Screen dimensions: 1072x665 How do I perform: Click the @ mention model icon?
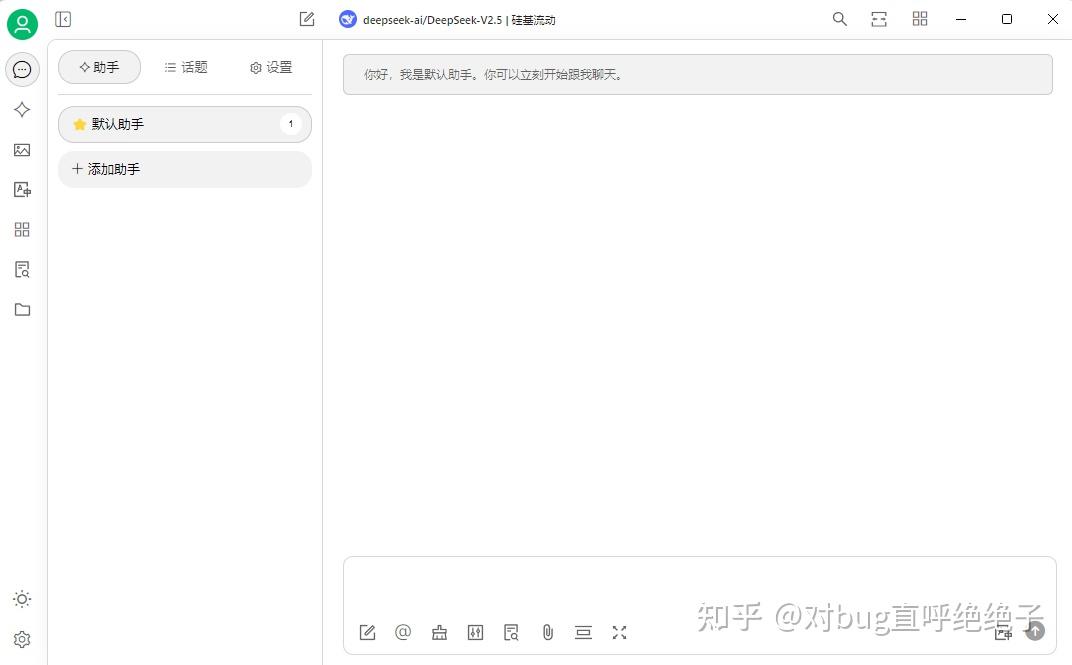click(x=403, y=632)
